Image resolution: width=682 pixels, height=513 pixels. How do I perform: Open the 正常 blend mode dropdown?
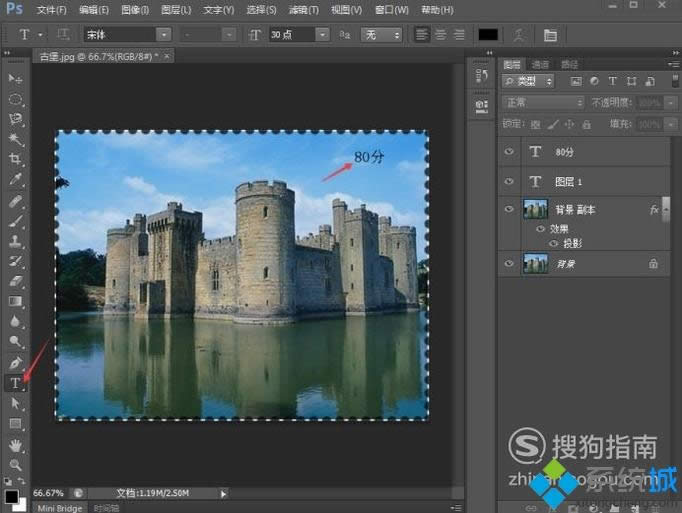tap(543, 103)
